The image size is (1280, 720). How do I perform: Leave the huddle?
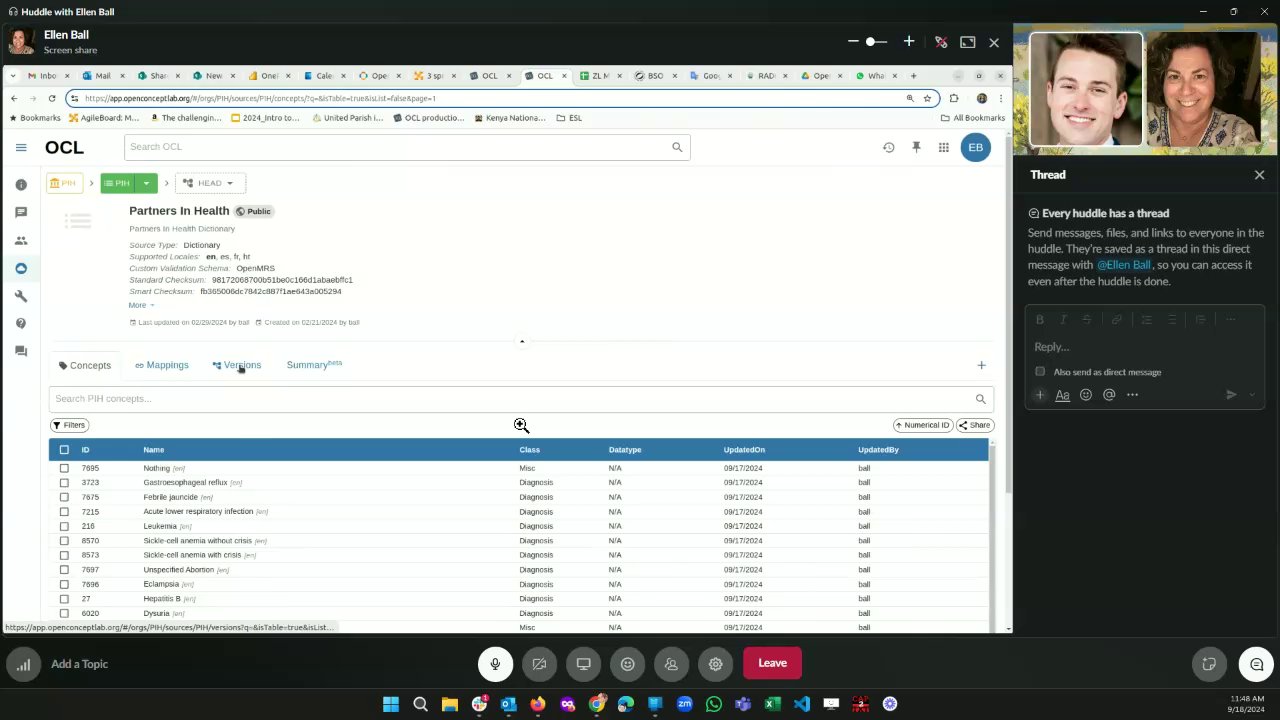772,663
